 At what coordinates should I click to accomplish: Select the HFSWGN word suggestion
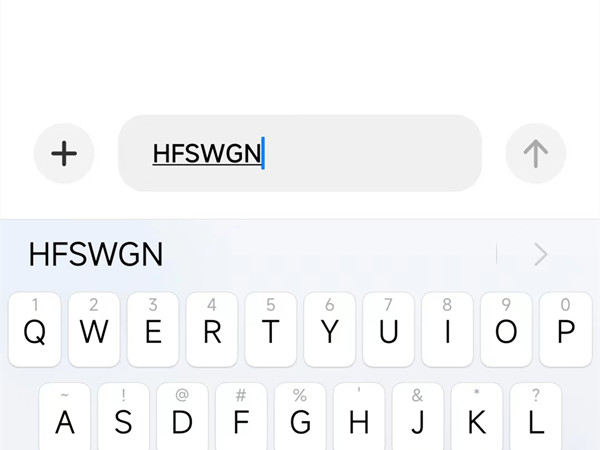96,254
